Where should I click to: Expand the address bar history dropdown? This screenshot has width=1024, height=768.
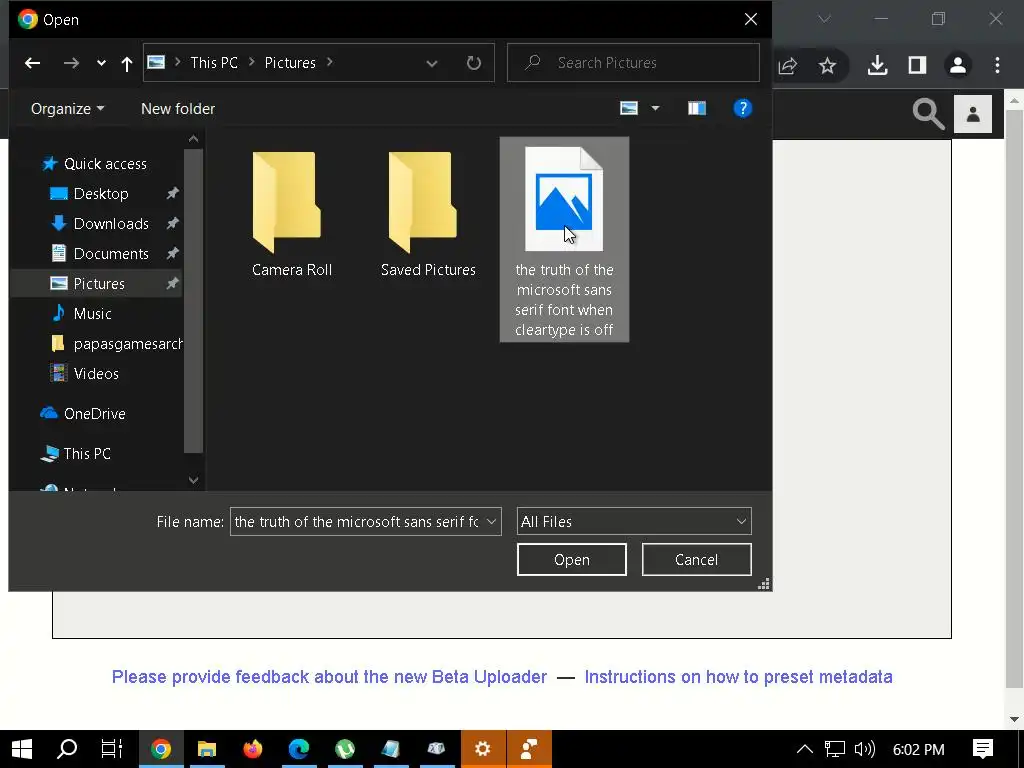[x=432, y=63]
